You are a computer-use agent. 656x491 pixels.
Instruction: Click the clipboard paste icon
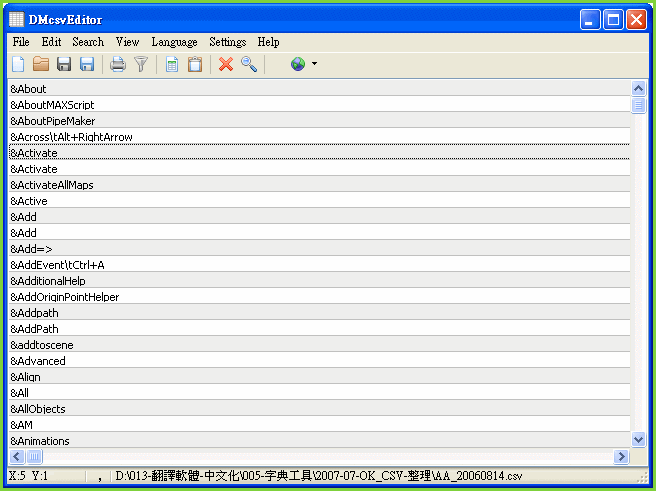tap(195, 64)
